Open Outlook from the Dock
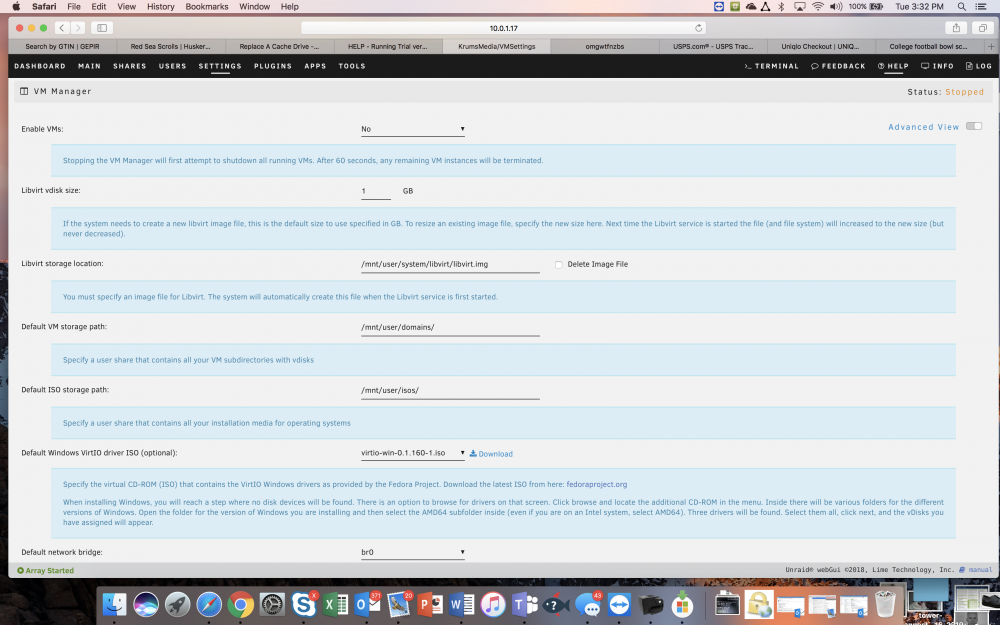The image size is (1000, 625). (367, 604)
